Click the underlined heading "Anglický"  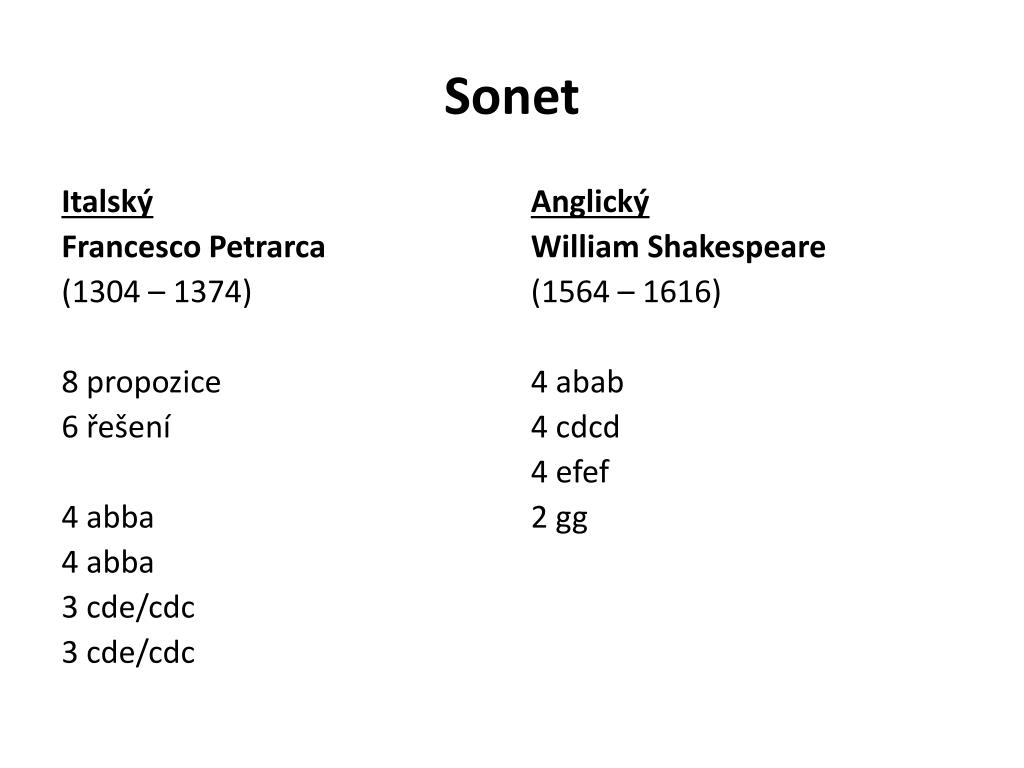pyautogui.click(x=590, y=202)
